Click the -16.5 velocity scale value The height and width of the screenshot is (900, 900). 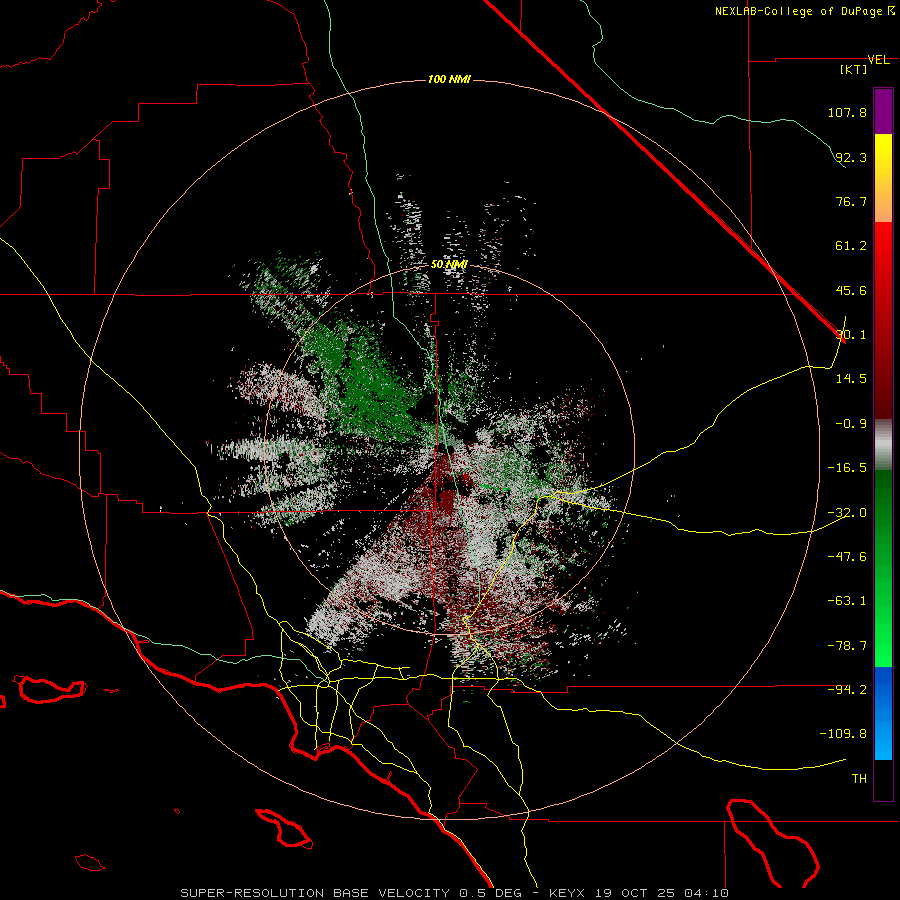847,468
